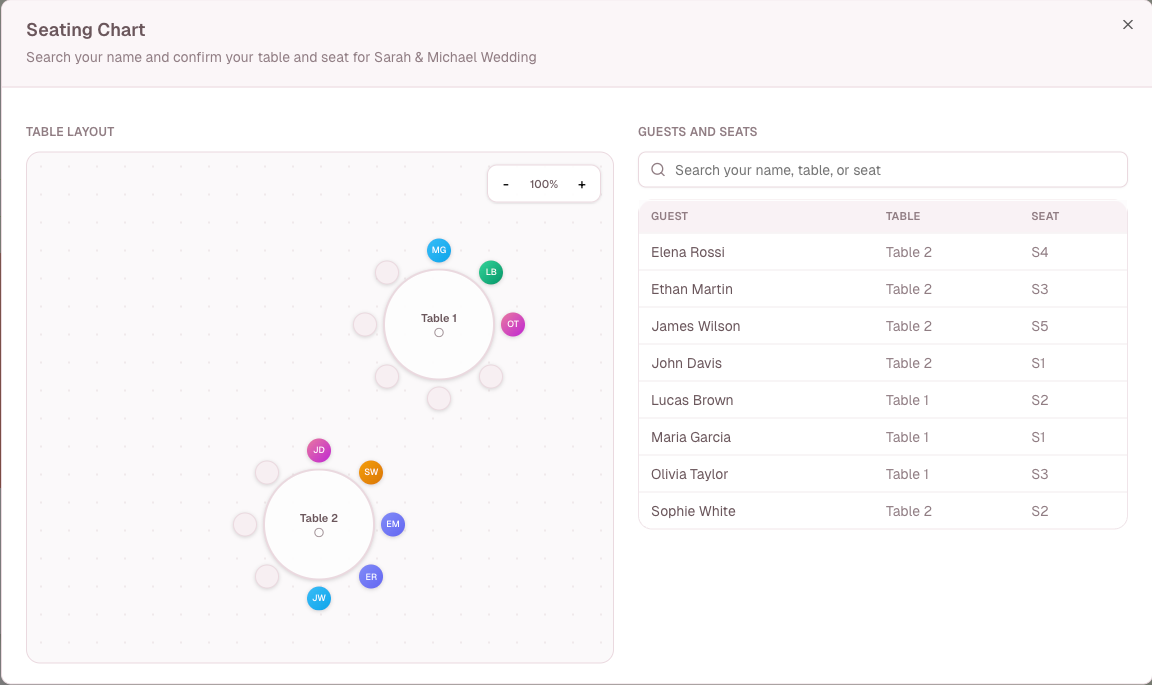Select the LB seat avatar at Table 1

[x=491, y=272]
